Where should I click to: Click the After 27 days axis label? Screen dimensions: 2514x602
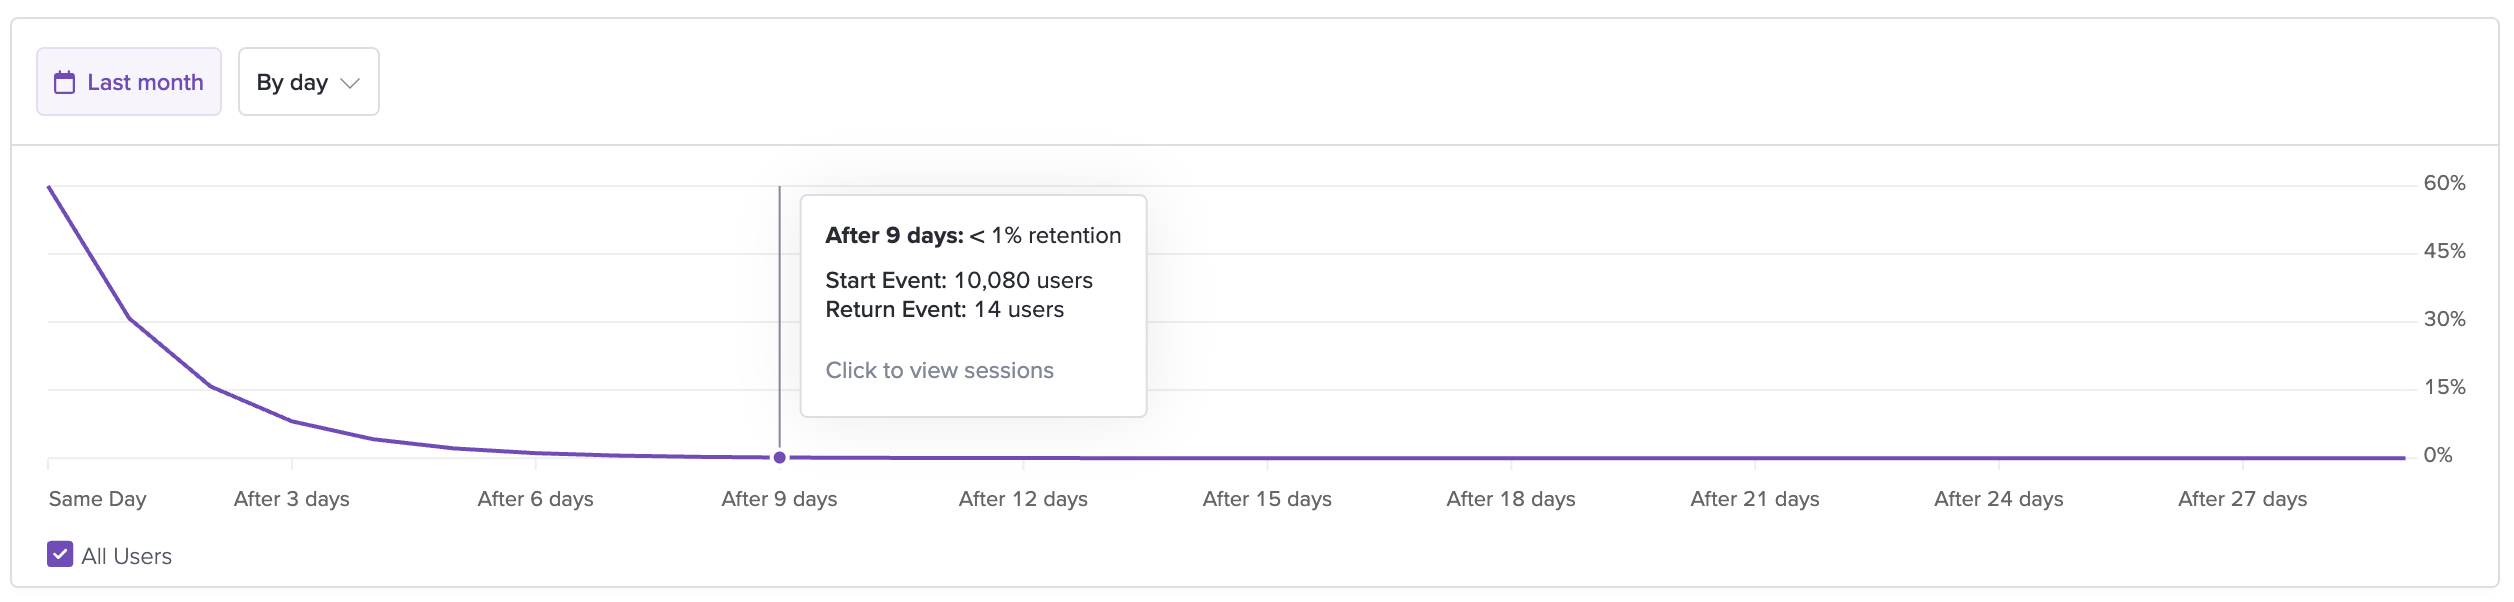(x=2243, y=499)
